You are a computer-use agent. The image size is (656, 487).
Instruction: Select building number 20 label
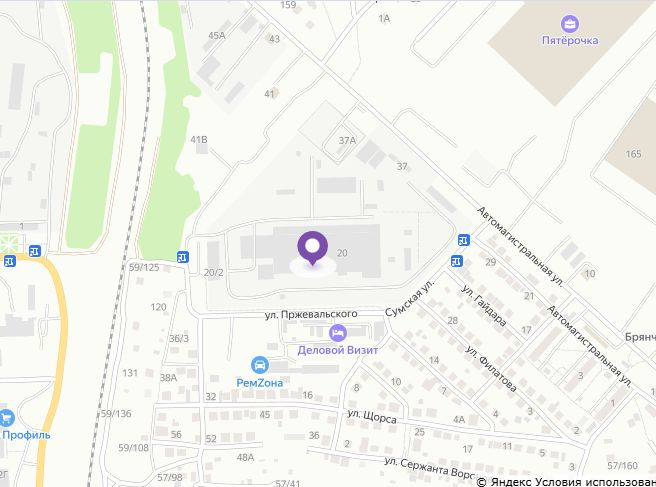[342, 253]
